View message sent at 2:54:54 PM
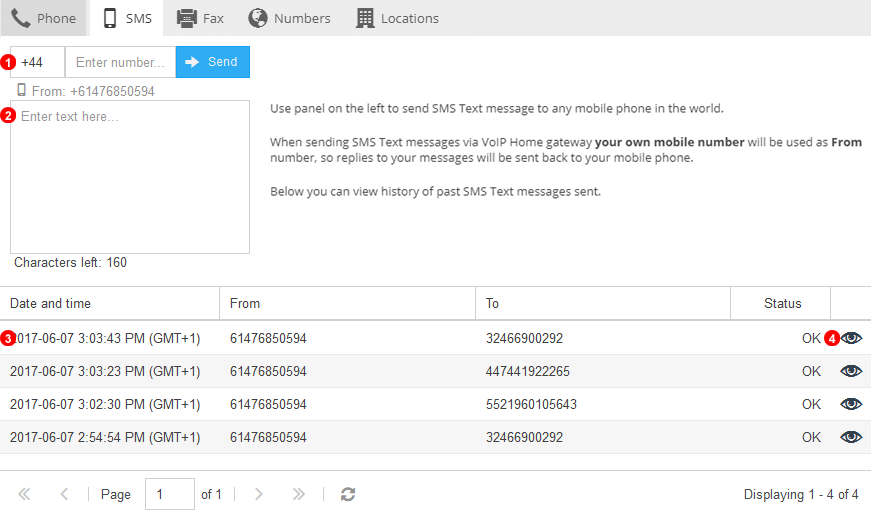This screenshot has height=516, width=871. [x=851, y=437]
